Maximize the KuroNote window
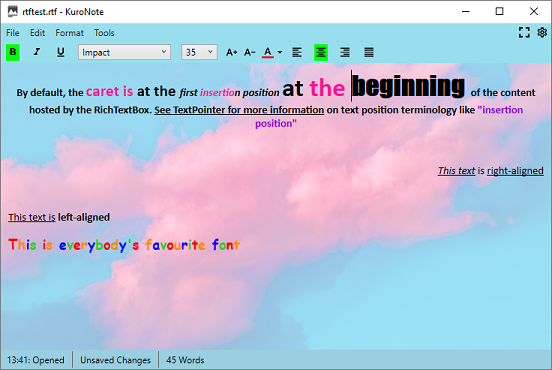This screenshot has width=552, height=370. pos(499,11)
